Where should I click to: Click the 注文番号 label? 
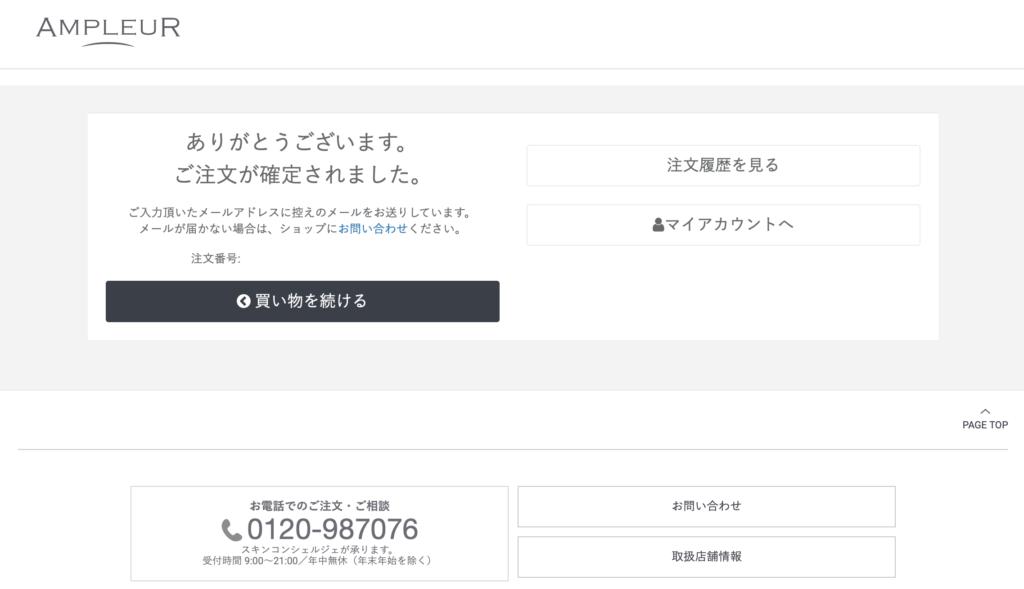click(216, 259)
